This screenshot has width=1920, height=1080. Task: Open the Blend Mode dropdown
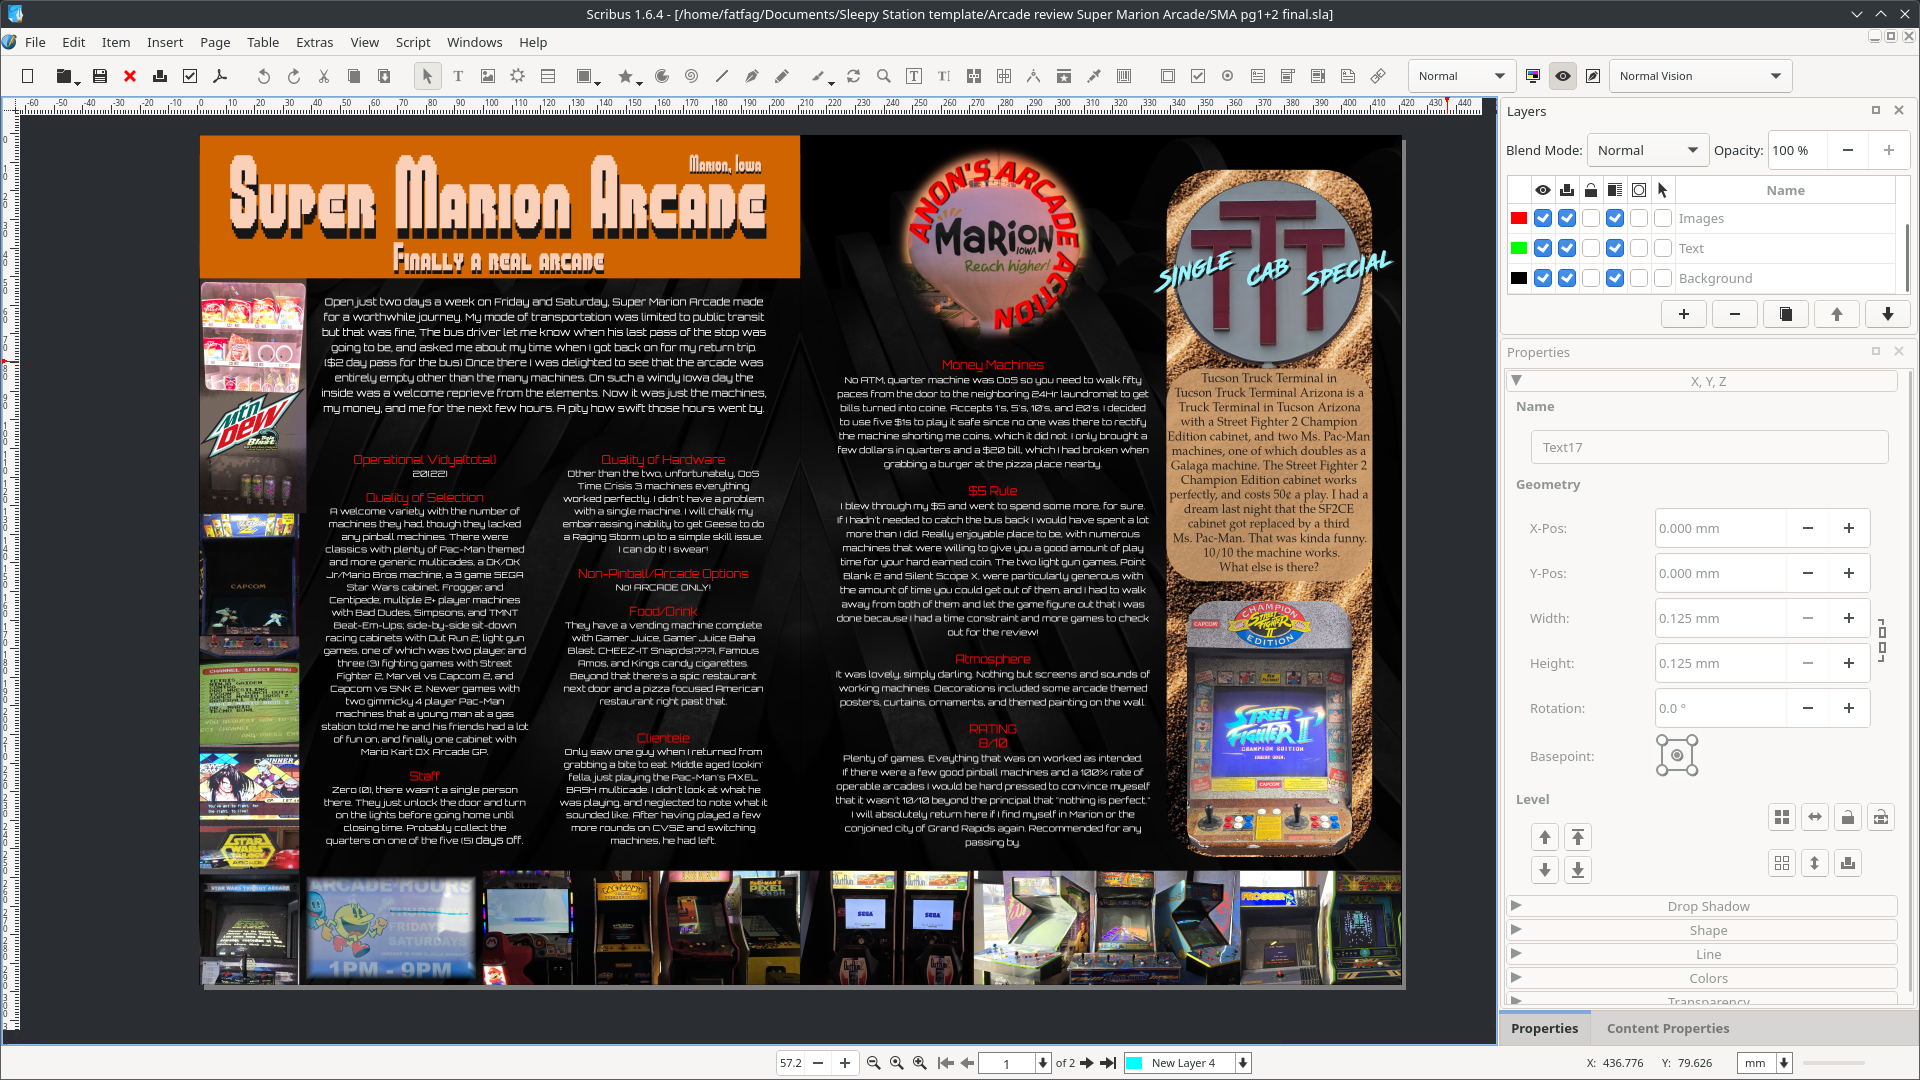tap(1647, 150)
